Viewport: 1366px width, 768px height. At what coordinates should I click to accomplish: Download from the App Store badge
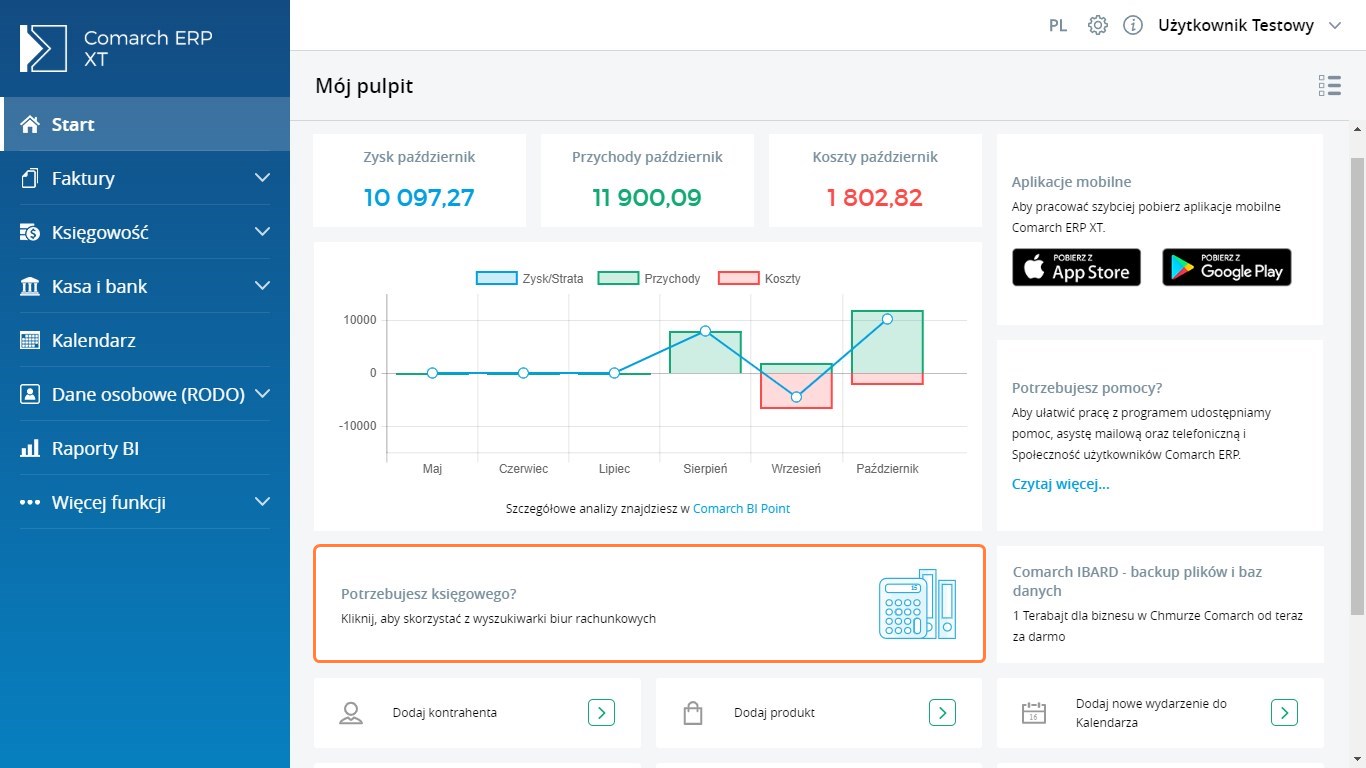pyautogui.click(x=1076, y=267)
